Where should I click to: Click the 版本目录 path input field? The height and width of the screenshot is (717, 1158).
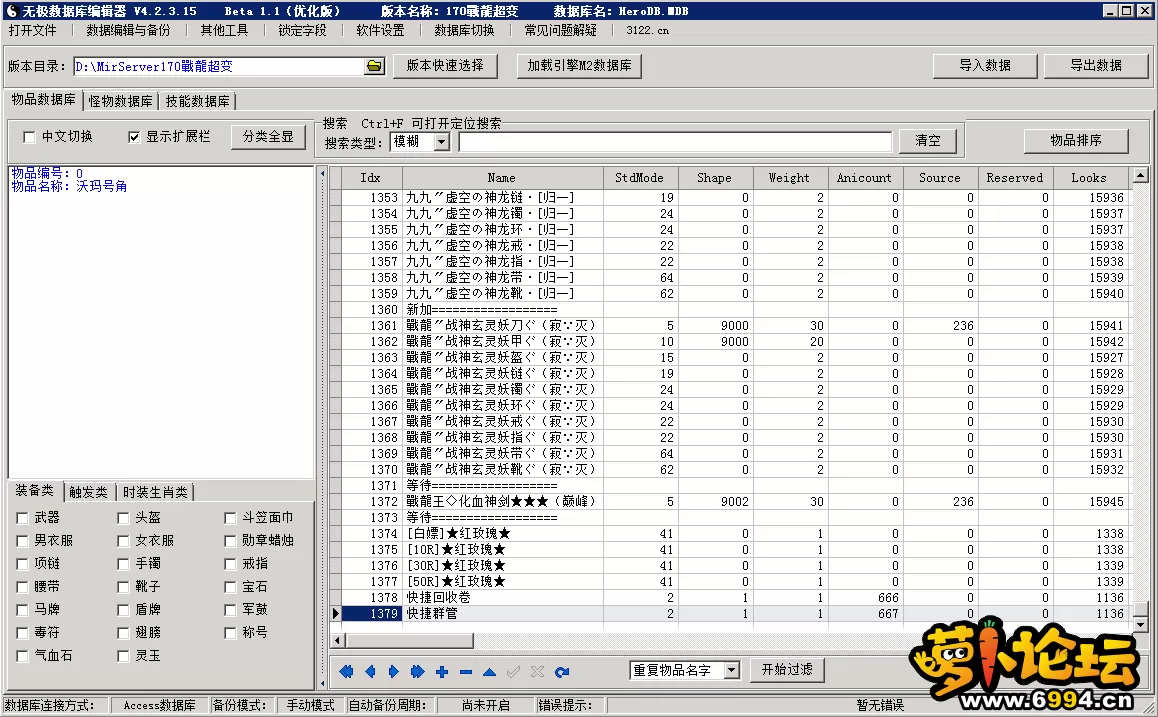point(219,66)
